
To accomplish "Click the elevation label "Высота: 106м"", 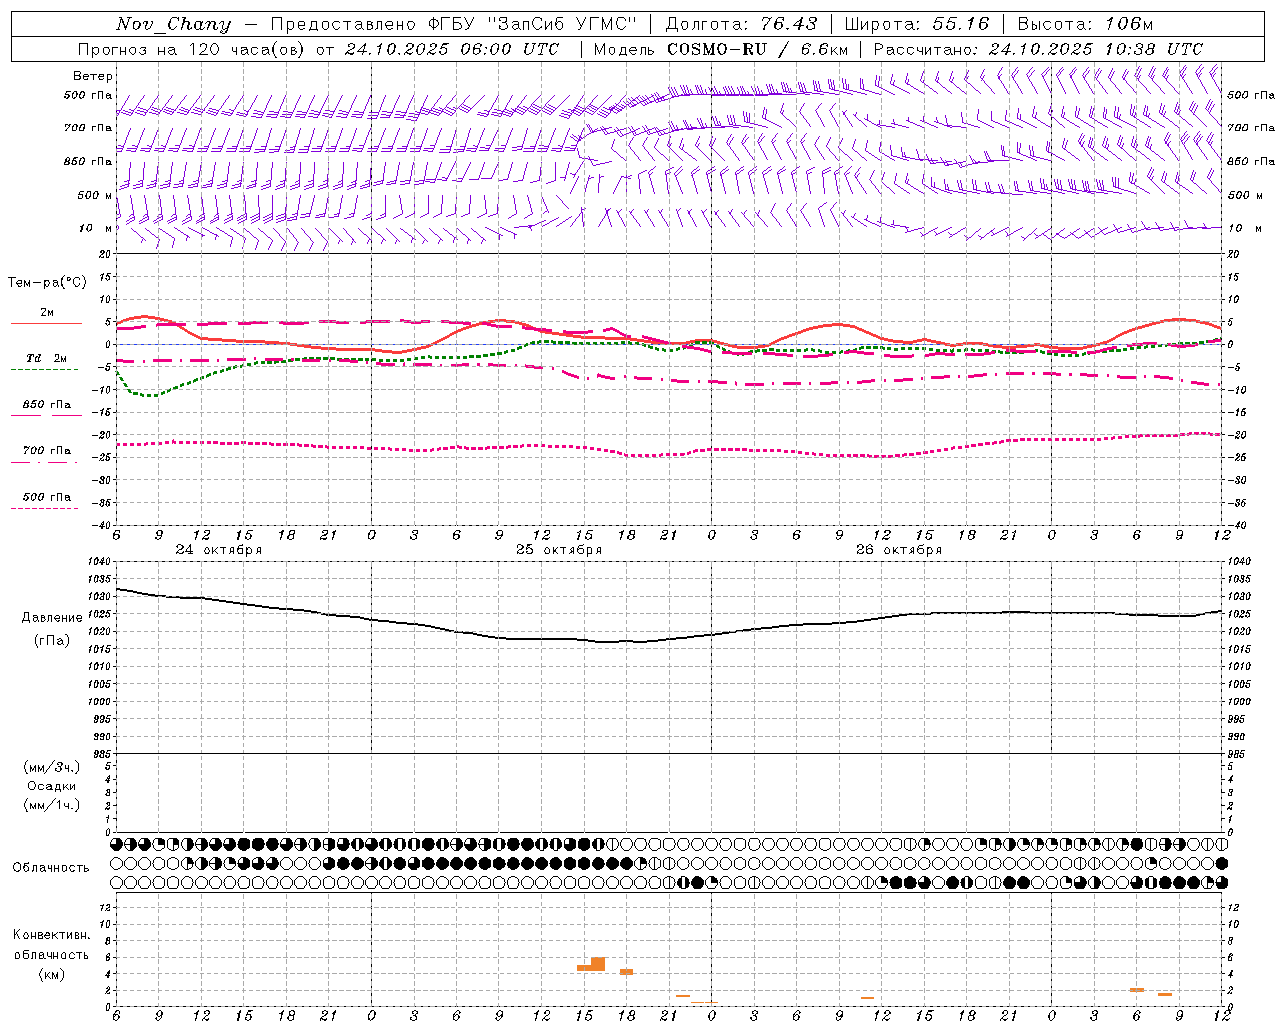I will click(x=1085, y=24).
